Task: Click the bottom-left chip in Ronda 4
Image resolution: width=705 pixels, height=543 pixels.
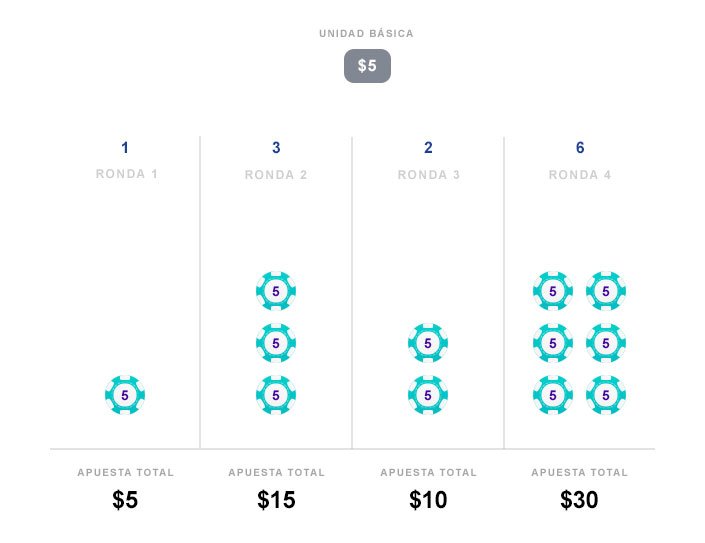Action: click(553, 395)
